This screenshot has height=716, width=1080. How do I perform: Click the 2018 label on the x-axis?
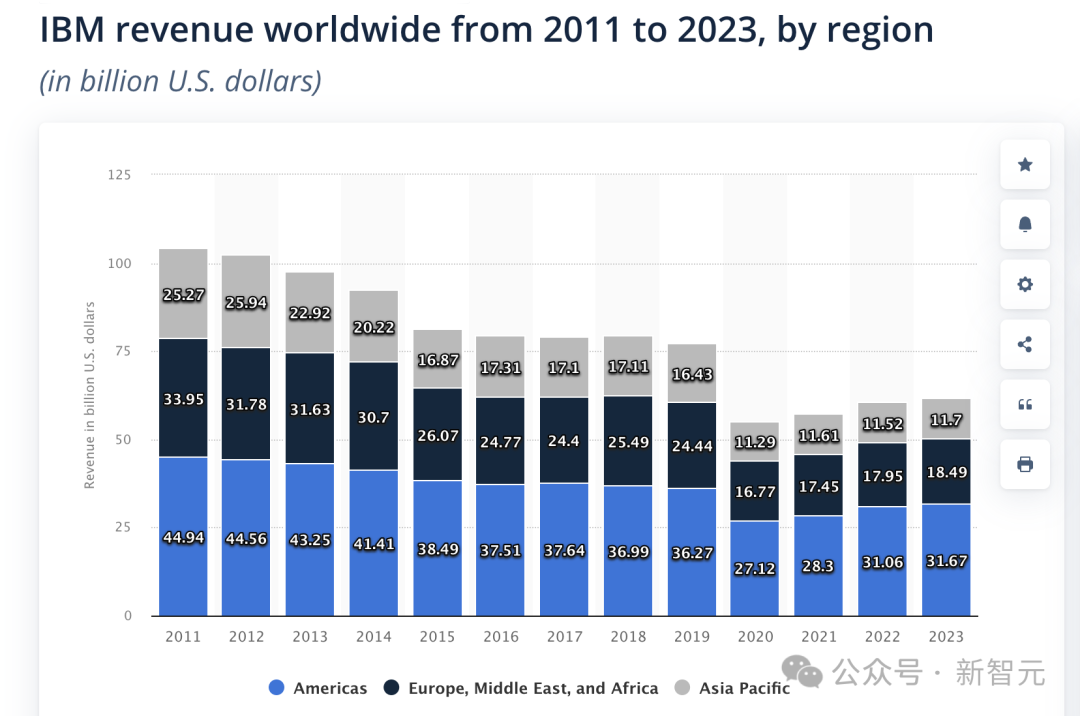(628, 637)
